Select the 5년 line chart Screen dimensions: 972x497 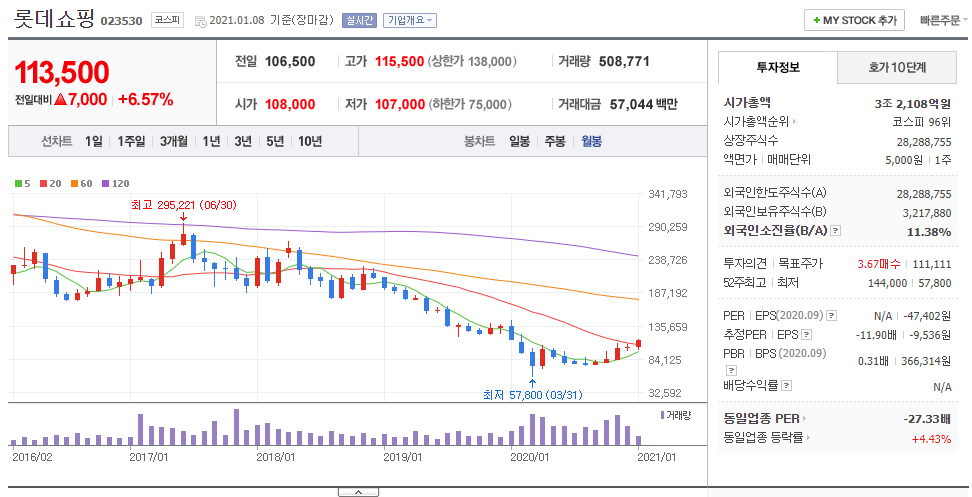(x=275, y=141)
